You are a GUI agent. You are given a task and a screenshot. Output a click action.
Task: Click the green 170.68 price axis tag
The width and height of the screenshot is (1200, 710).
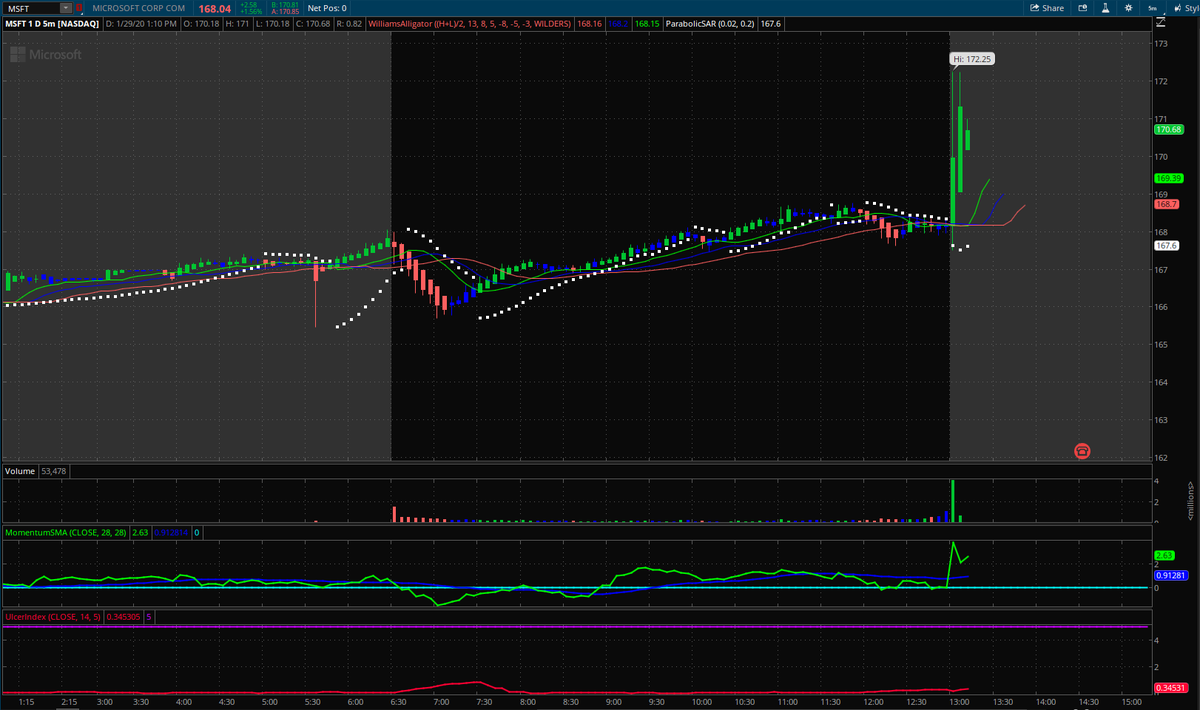1169,129
